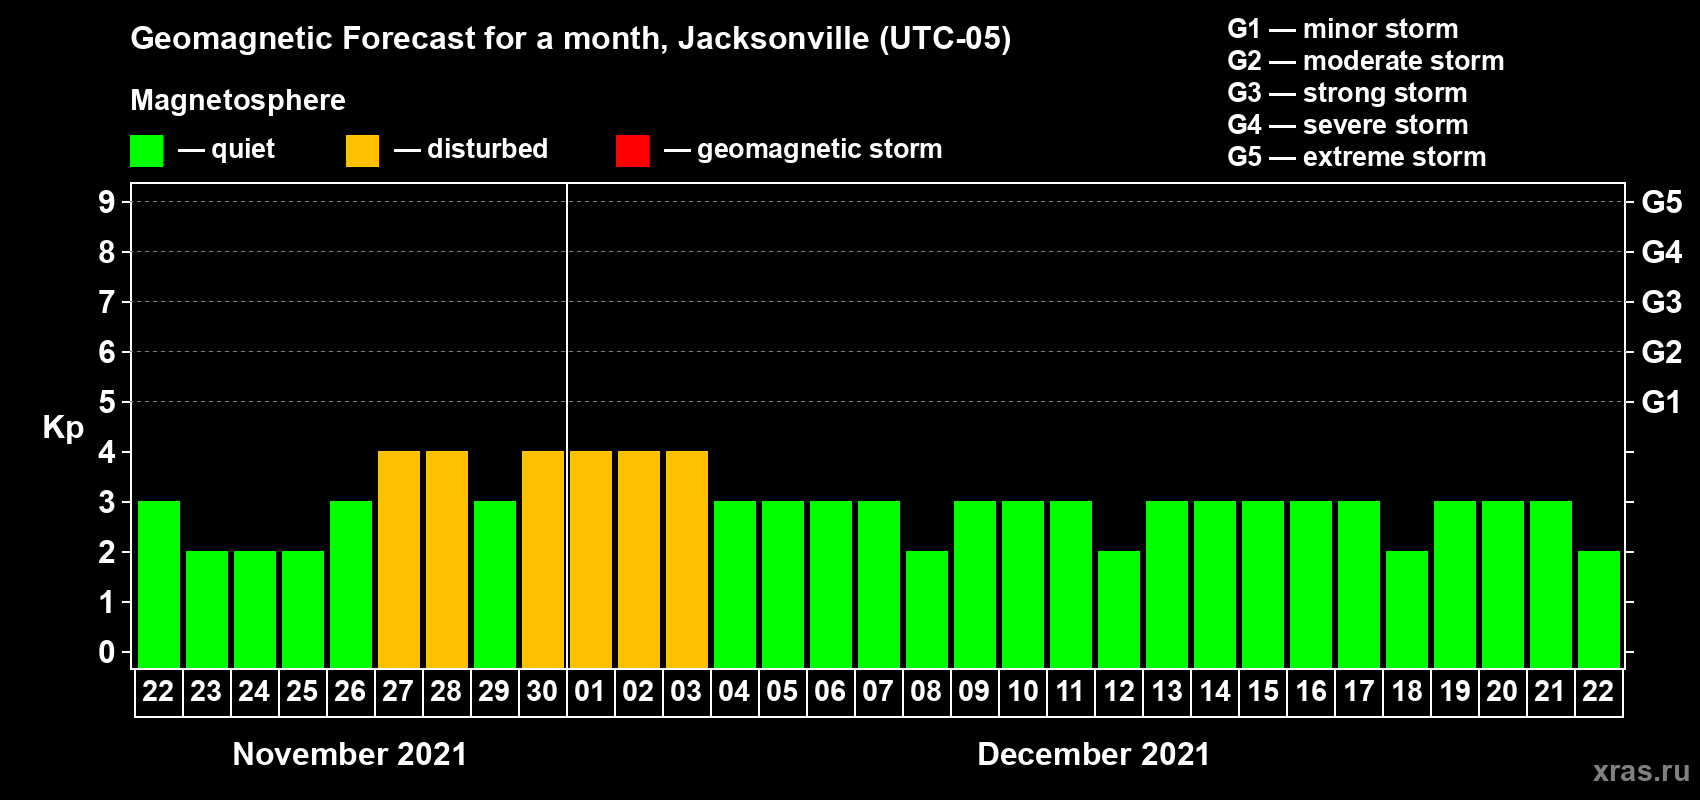This screenshot has width=1700, height=800.
Task: Select the November 28 orange bar
Action: pos(447,559)
